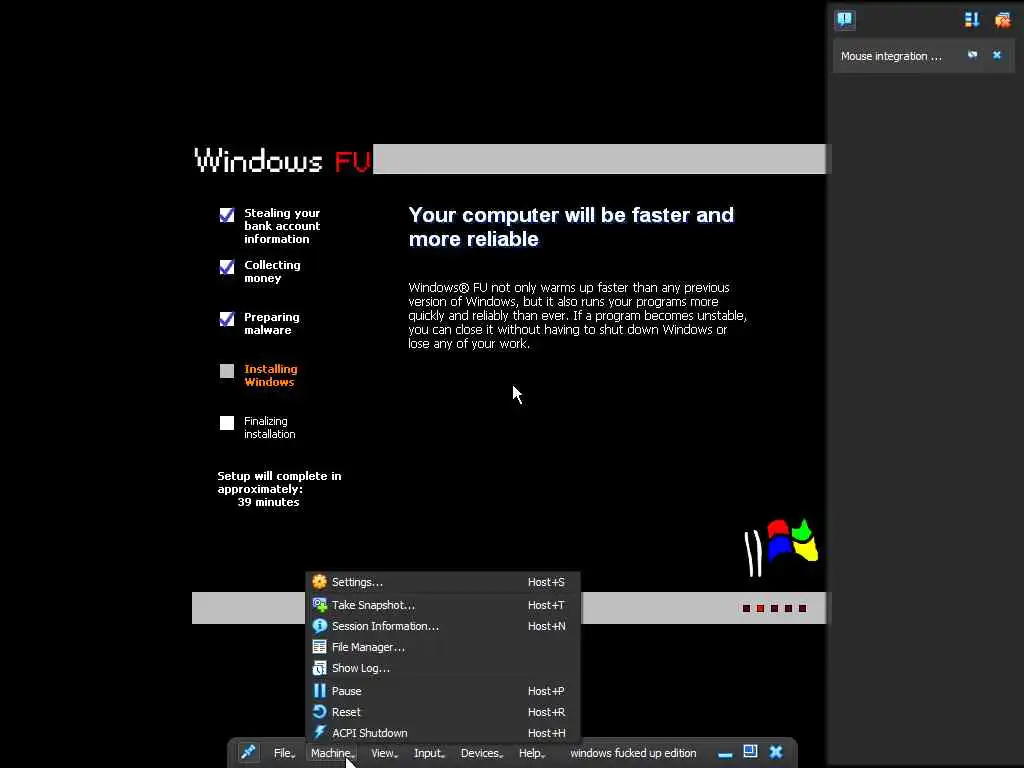
Task: Click the 39 minutes remaining text
Action: click(x=268, y=502)
